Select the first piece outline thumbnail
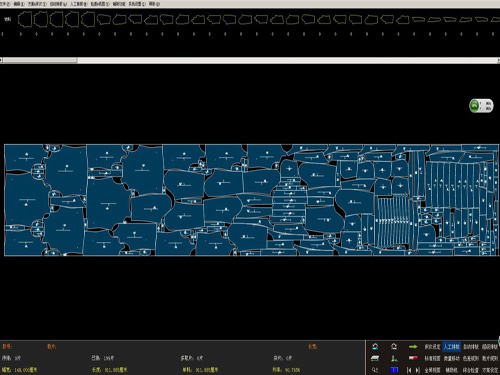 pos(25,19)
